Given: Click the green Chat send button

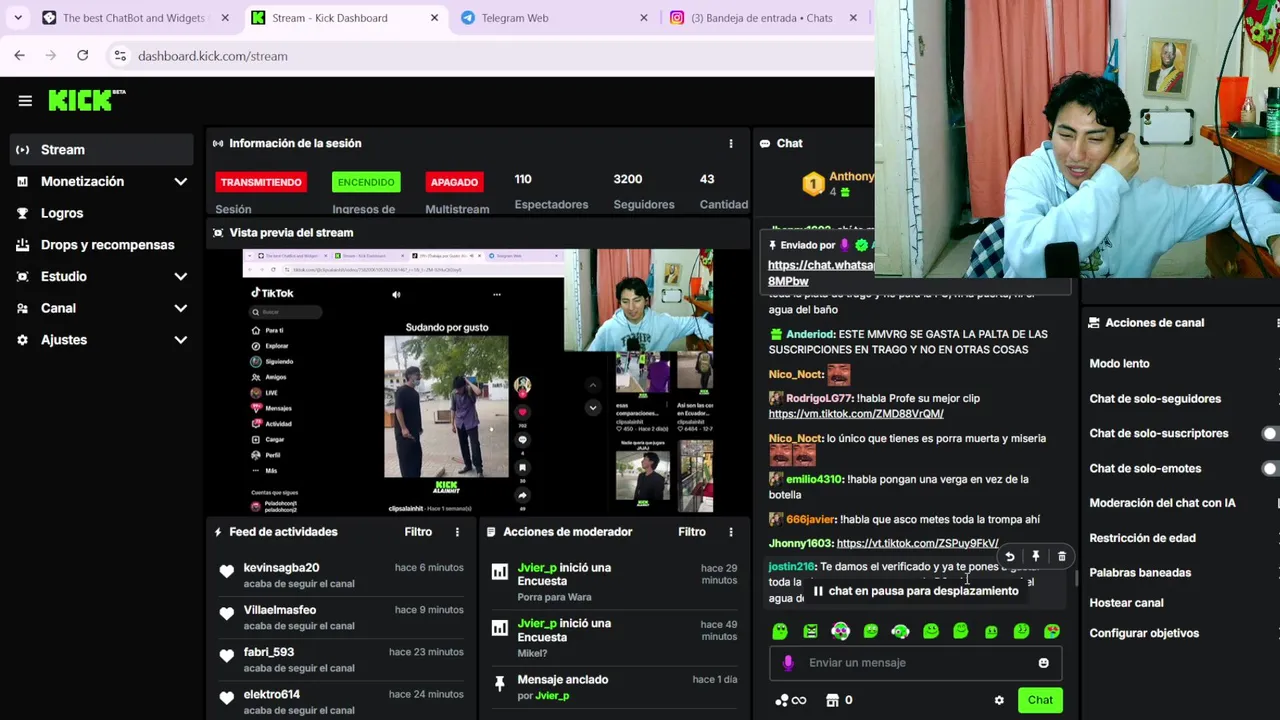Looking at the screenshot, I should [x=1040, y=700].
